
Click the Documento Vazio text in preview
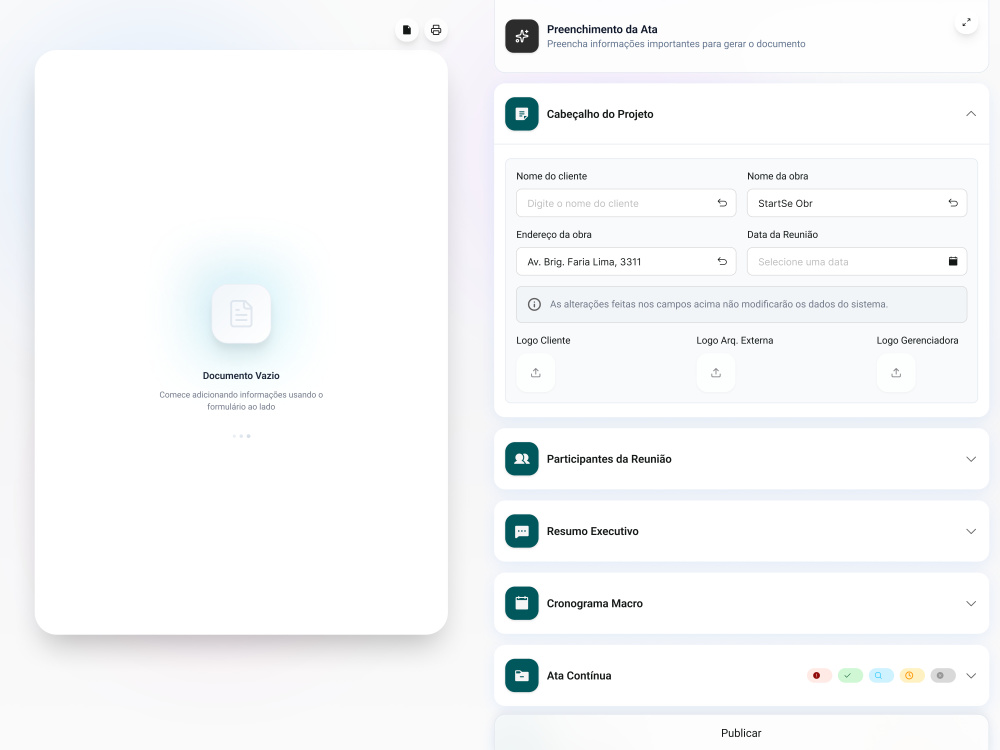241,376
